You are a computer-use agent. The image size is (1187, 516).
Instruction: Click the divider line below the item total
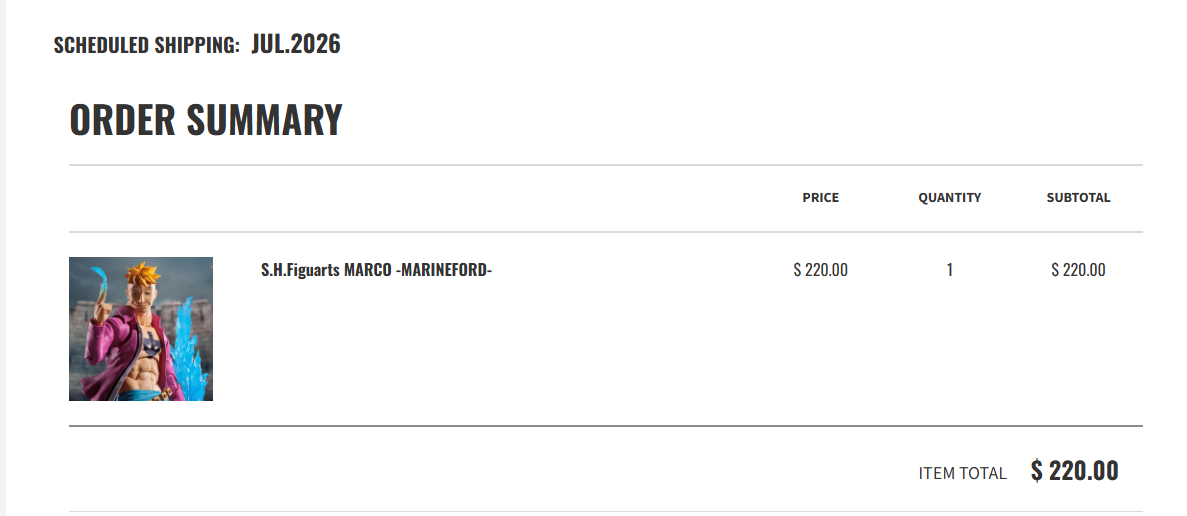pos(605,511)
